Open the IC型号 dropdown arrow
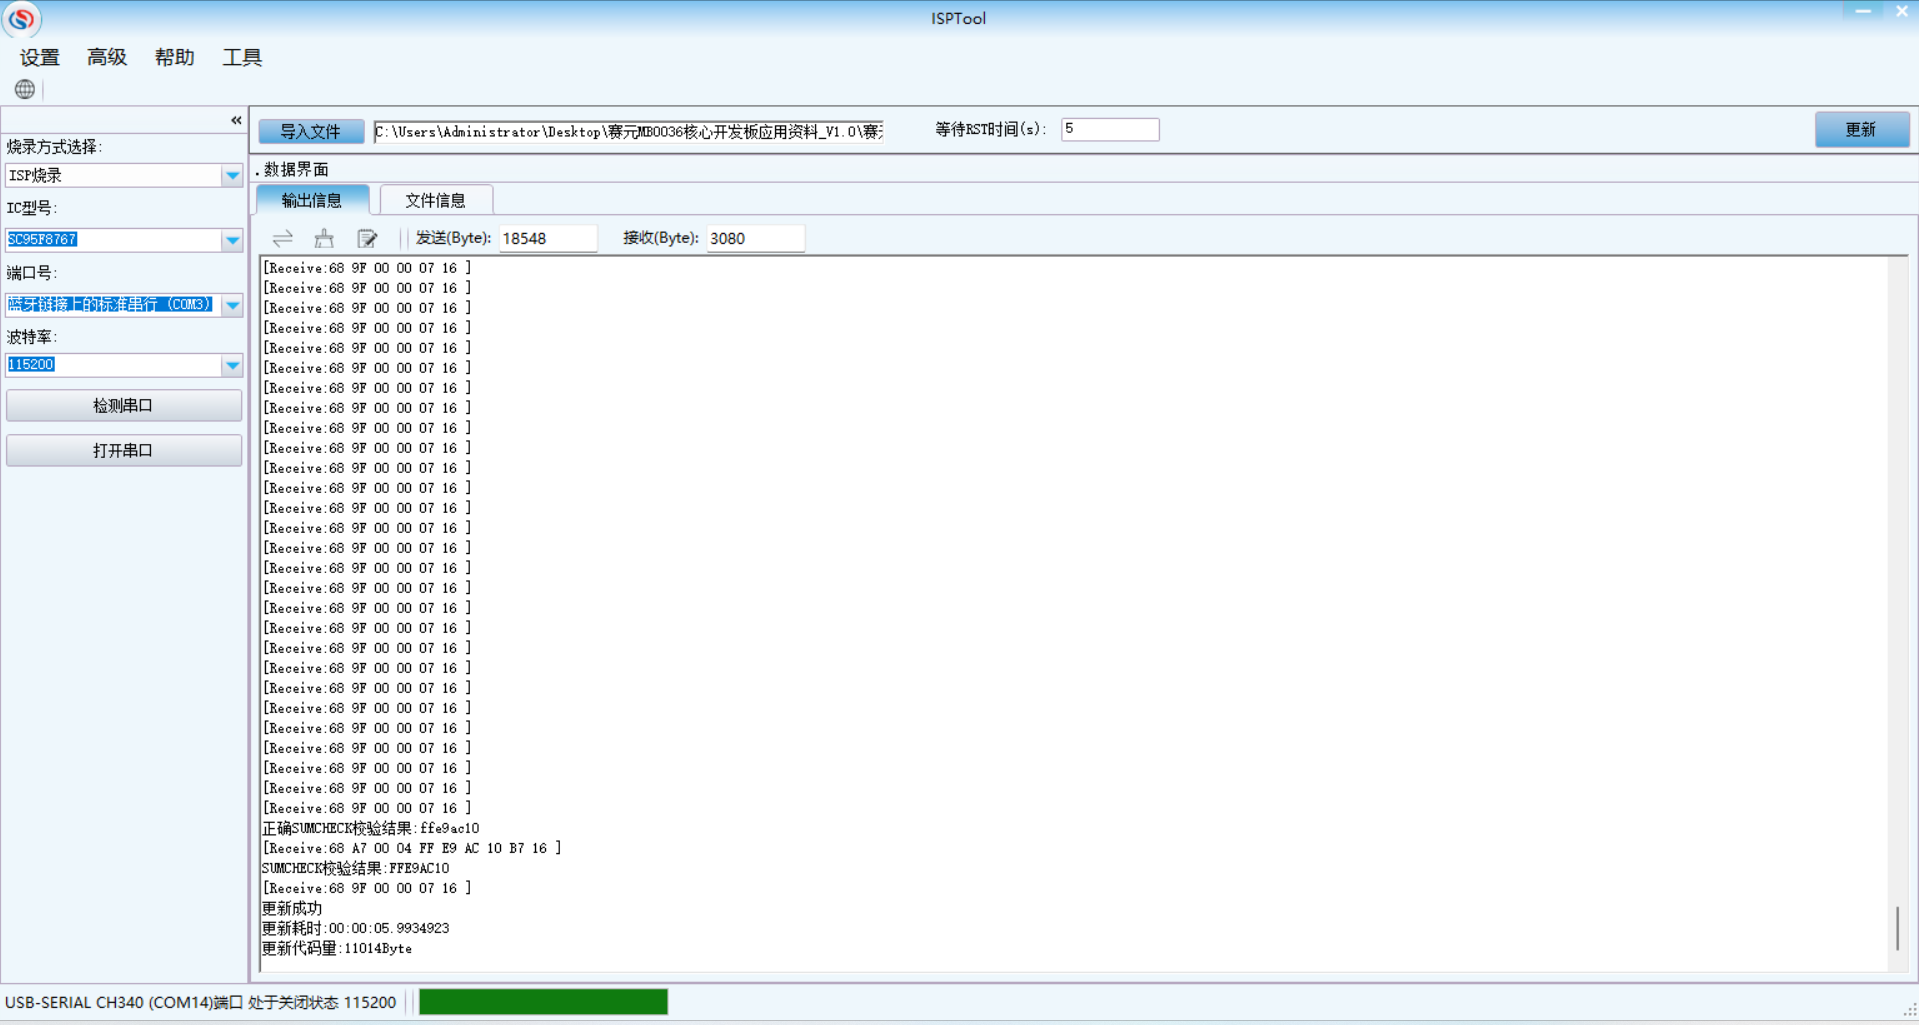 [232, 240]
